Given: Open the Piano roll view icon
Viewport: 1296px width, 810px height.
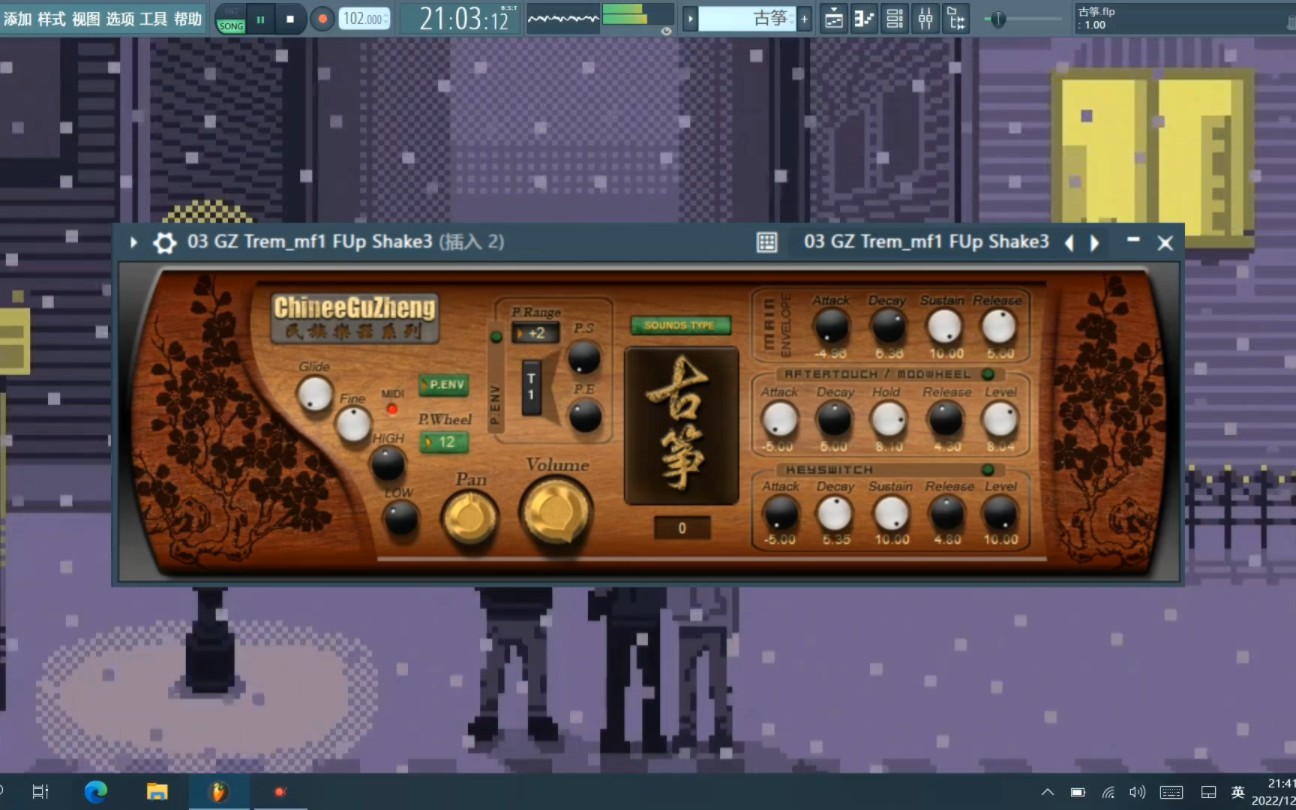Looking at the screenshot, I should tap(864, 19).
